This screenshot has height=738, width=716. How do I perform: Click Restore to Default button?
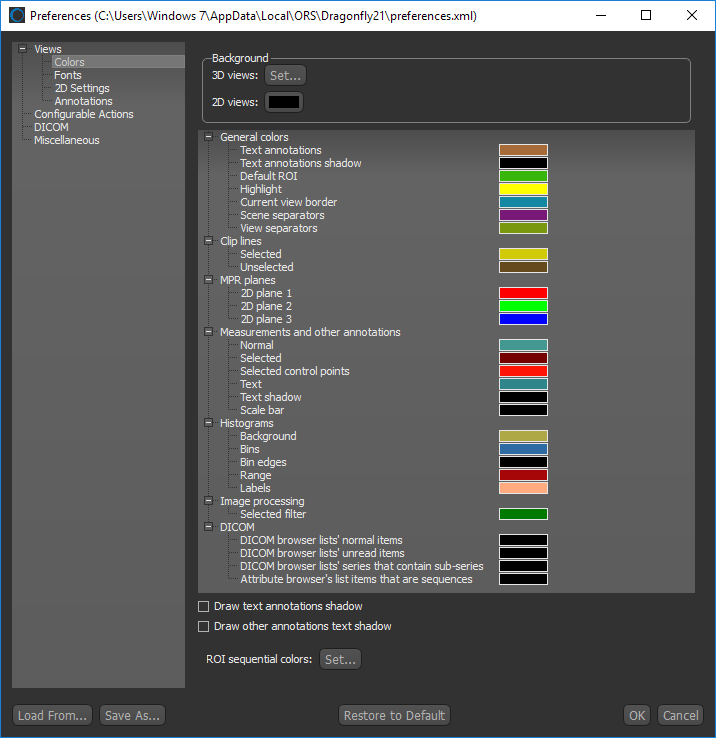tap(394, 715)
